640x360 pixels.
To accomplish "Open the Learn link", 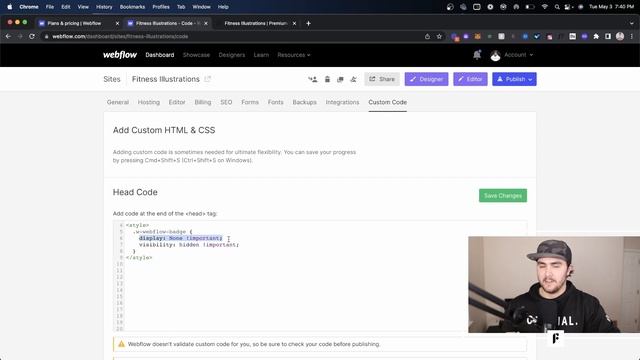I will (261, 55).
